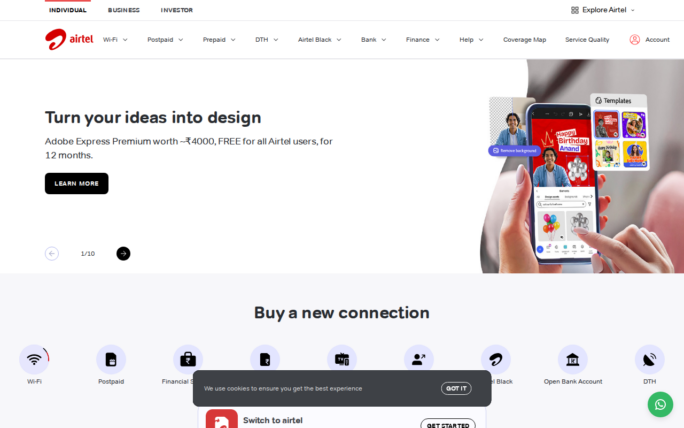Viewport: 684px width, 428px height.
Task: Open the Airtel Black dropdown
Action: [x=319, y=40]
